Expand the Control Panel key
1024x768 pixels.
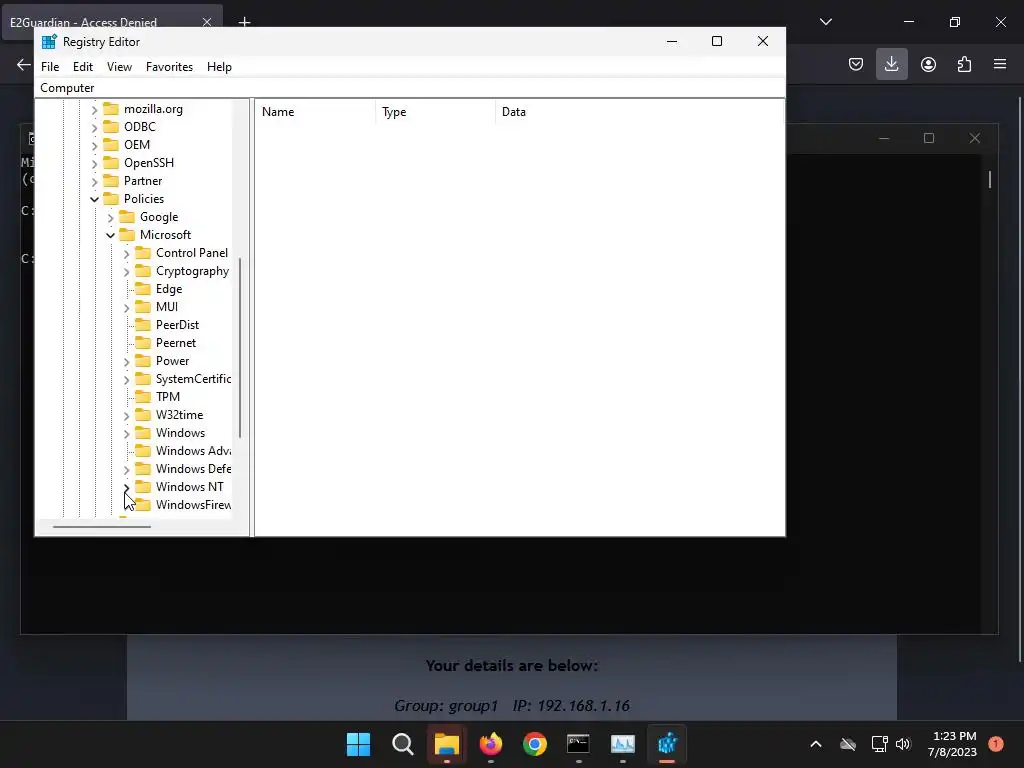[127, 253]
